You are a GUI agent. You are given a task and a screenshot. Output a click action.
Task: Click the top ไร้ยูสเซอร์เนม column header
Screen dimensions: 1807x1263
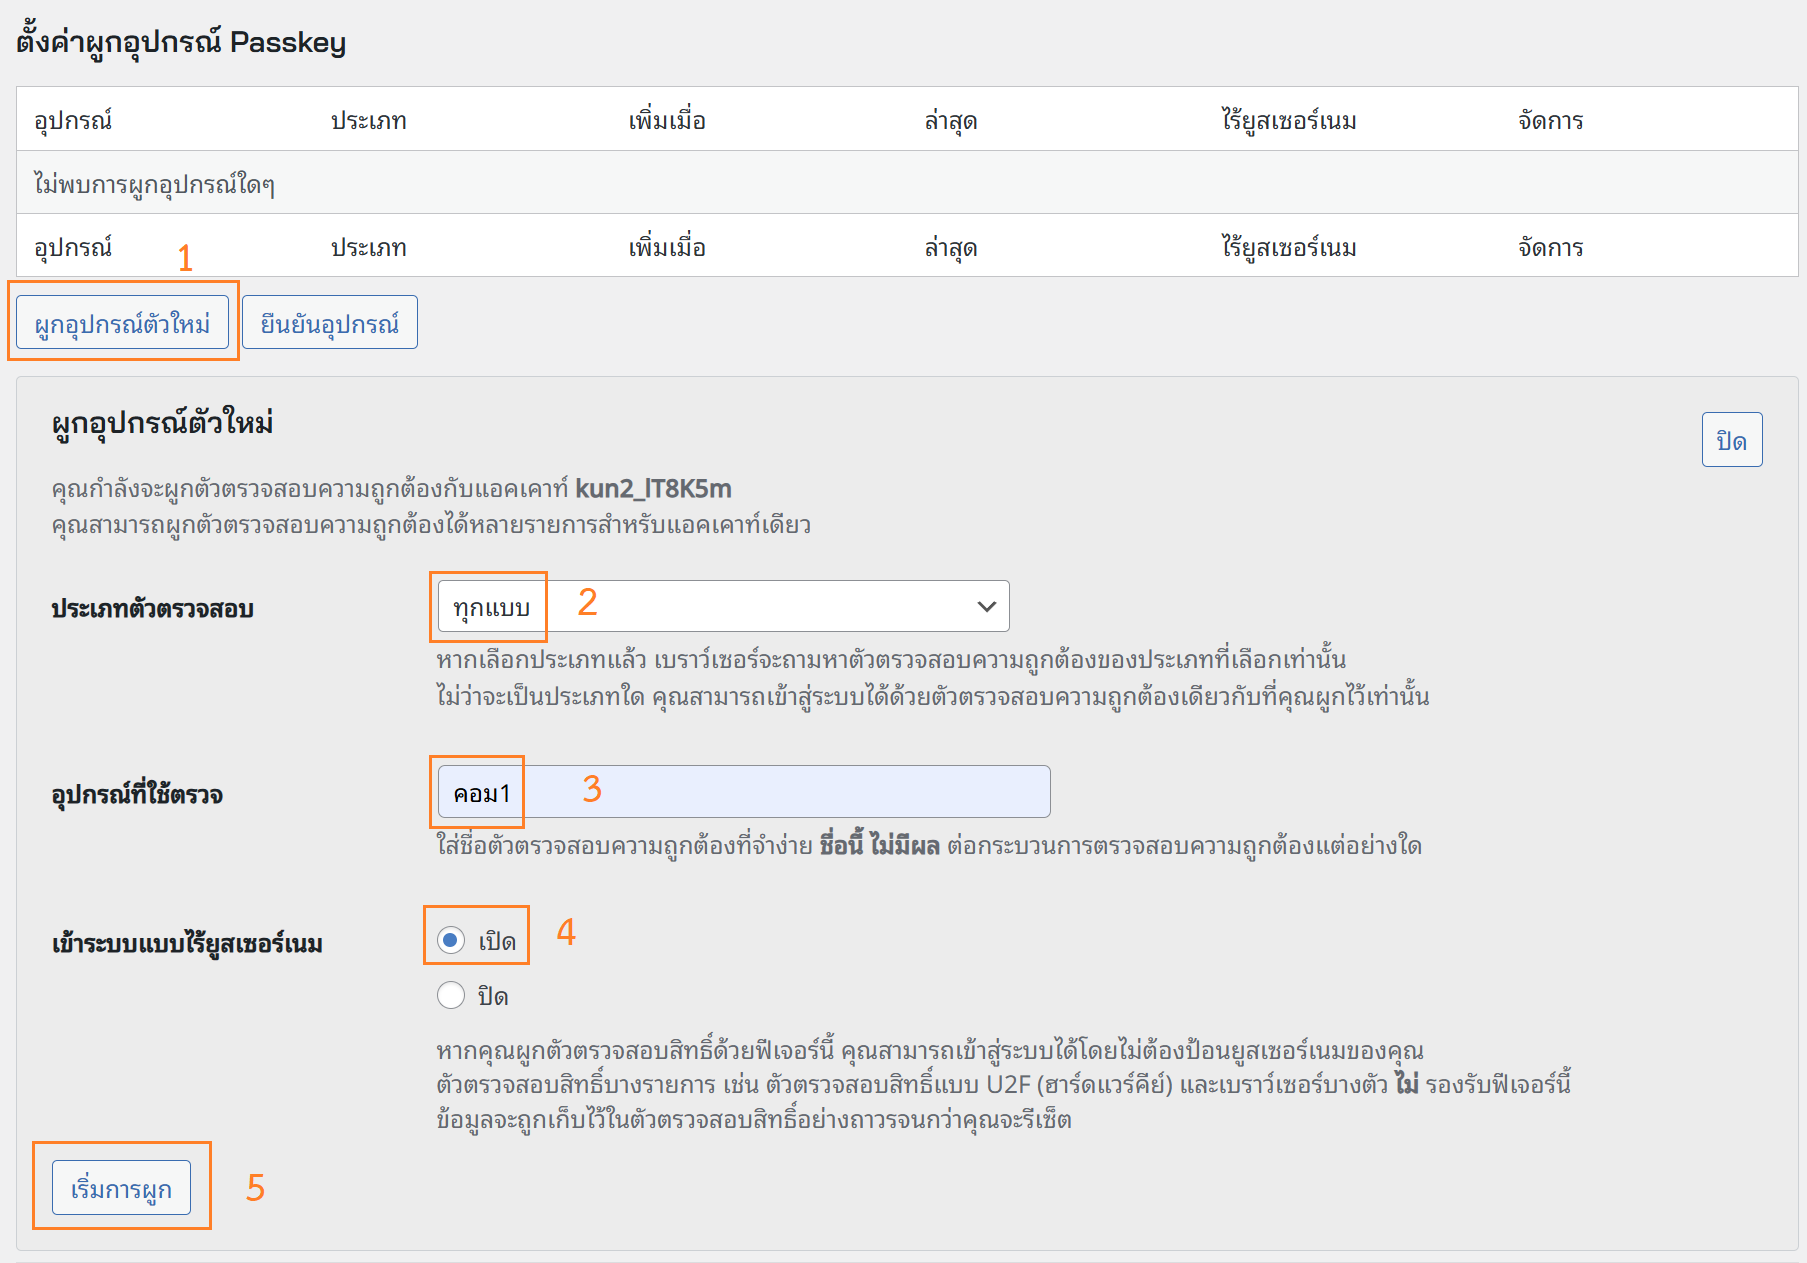1288,120
